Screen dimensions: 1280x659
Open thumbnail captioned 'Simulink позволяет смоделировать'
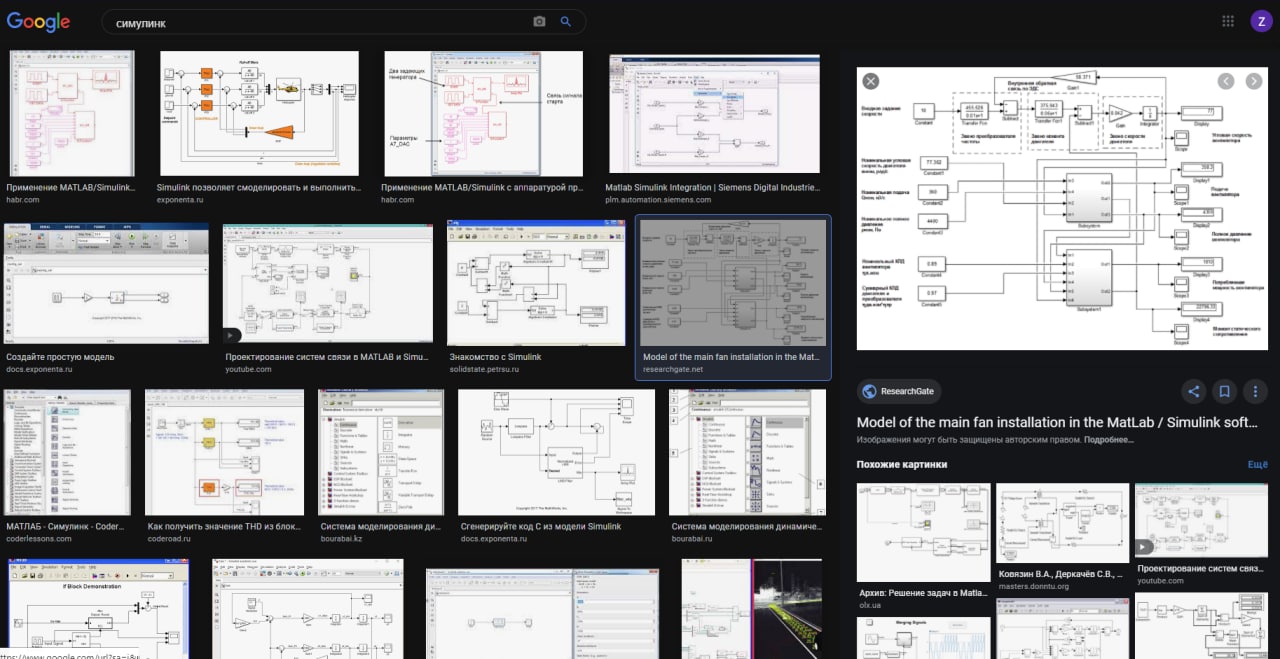tap(259, 114)
